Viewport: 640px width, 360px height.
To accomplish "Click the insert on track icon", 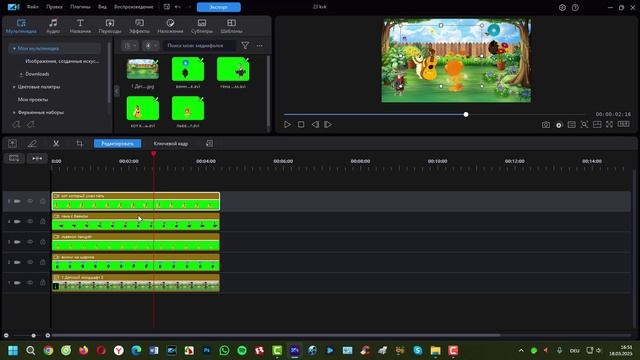I will pos(12,143).
